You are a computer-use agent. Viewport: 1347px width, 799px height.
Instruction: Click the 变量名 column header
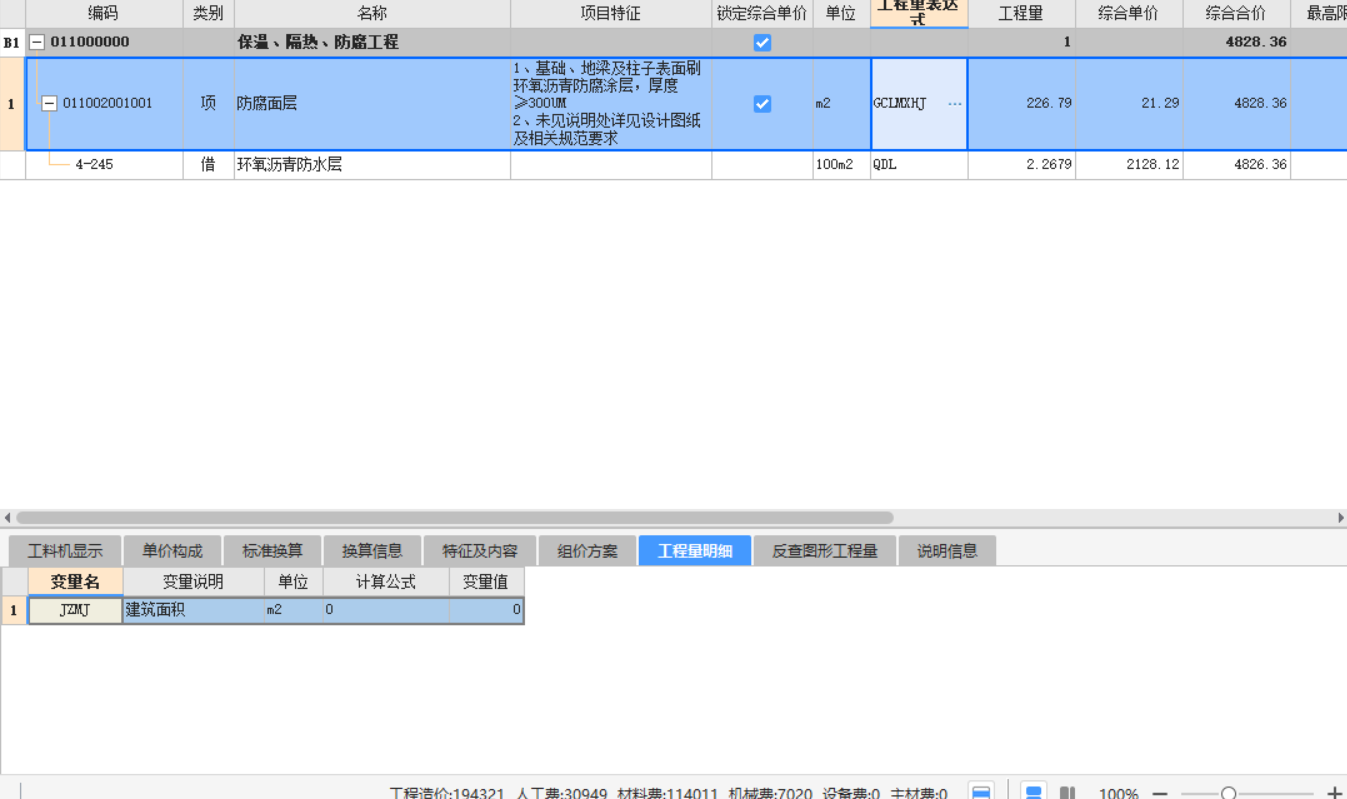(x=76, y=582)
